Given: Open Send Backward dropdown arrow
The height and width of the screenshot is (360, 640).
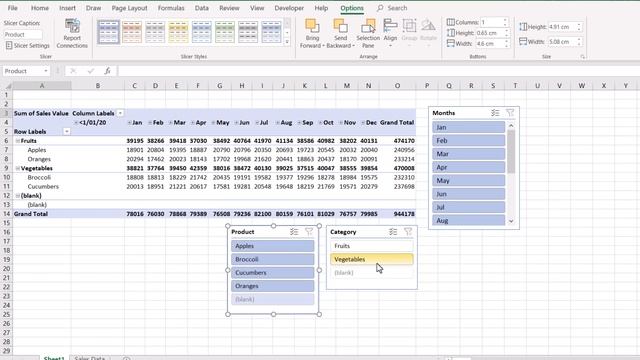Looking at the screenshot, I should click(x=353, y=46).
